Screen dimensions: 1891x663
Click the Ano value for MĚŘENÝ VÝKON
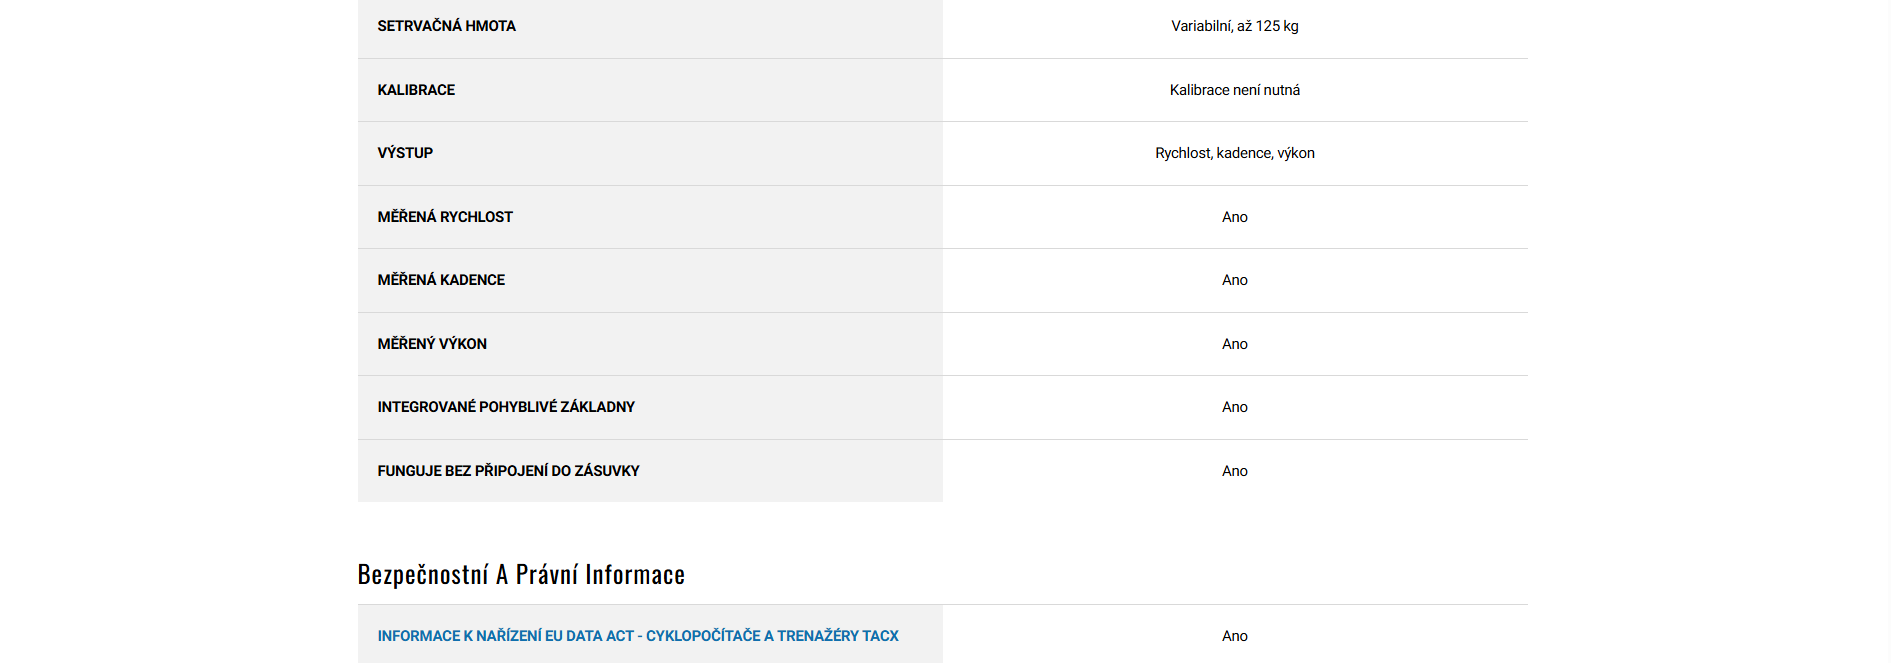(x=1234, y=344)
